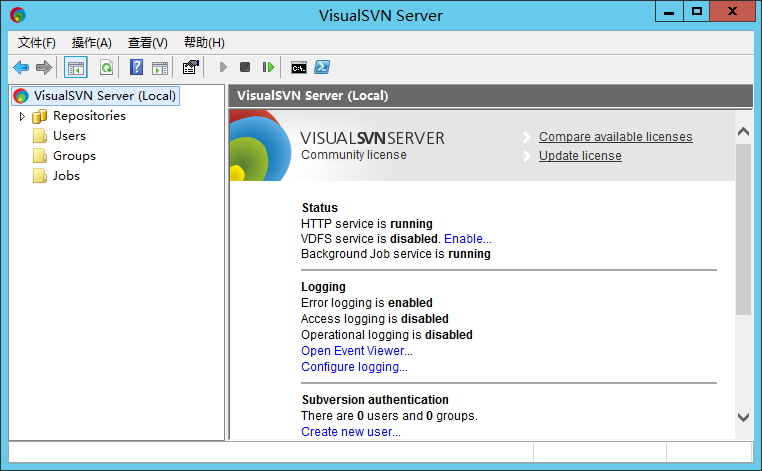Click 'Error logging is enabled' text
This screenshot has width=762, height=471.
367,303
